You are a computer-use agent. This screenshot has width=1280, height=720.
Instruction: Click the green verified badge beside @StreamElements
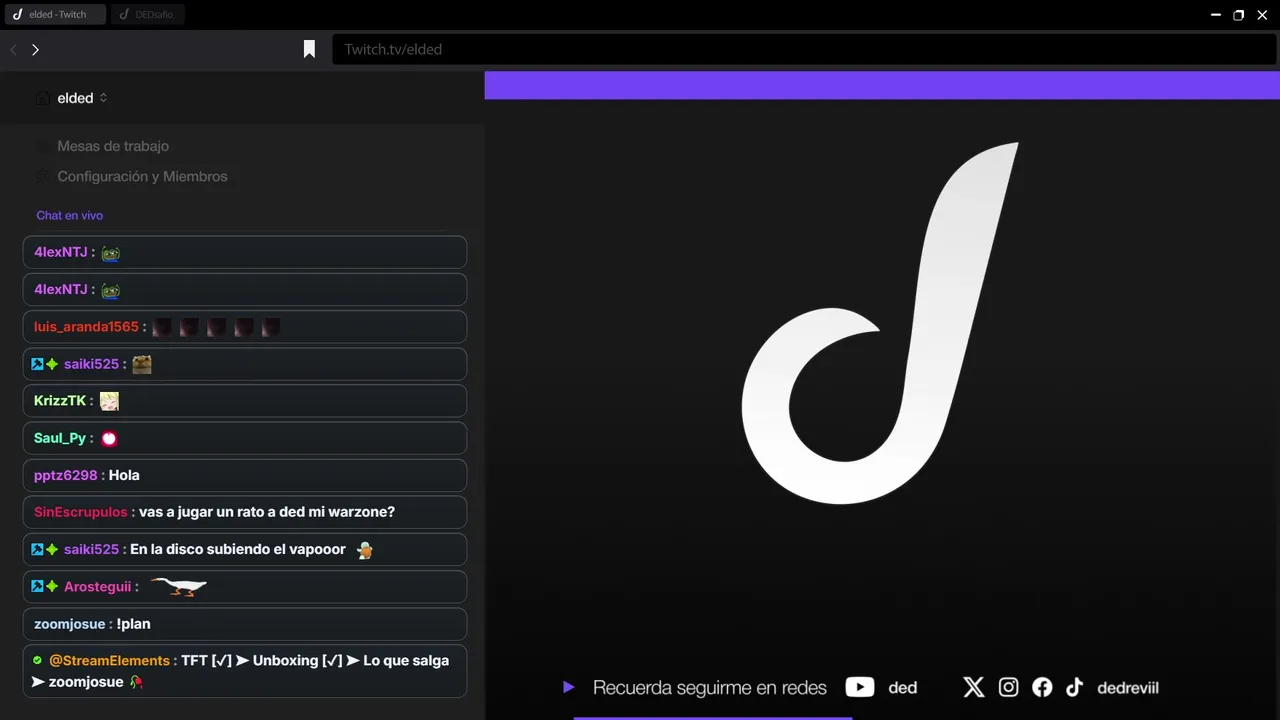(38, 660)
